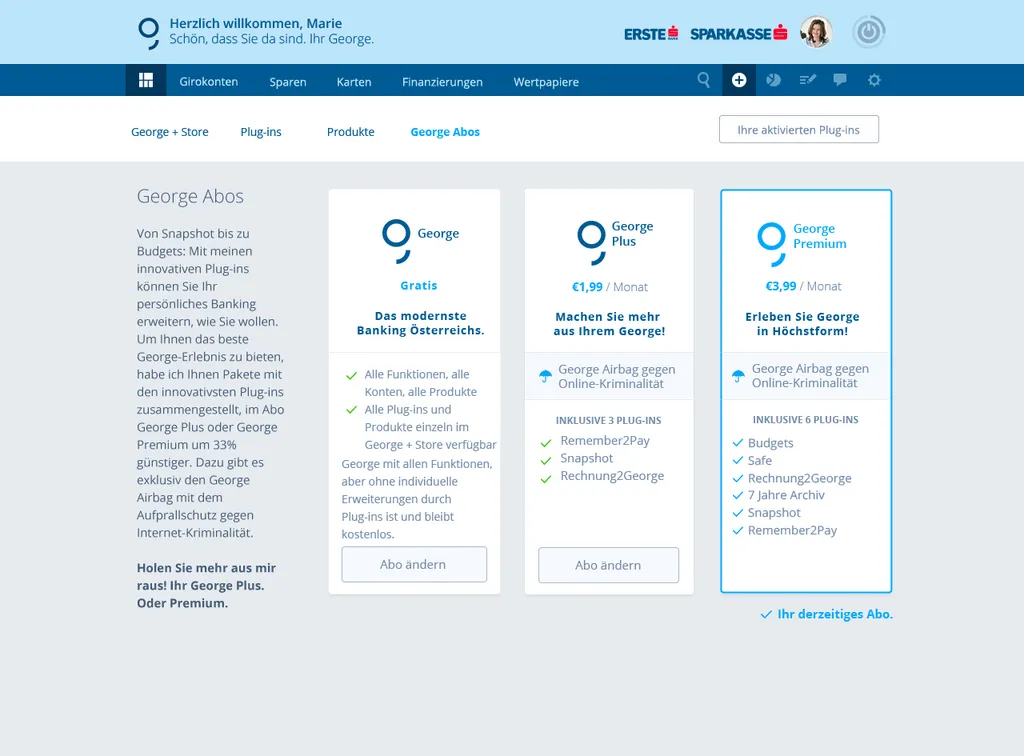Click Ihre aktivierten Plug-ins button
The width and height of the screenshot is (1024, 756).
point(799,129)
